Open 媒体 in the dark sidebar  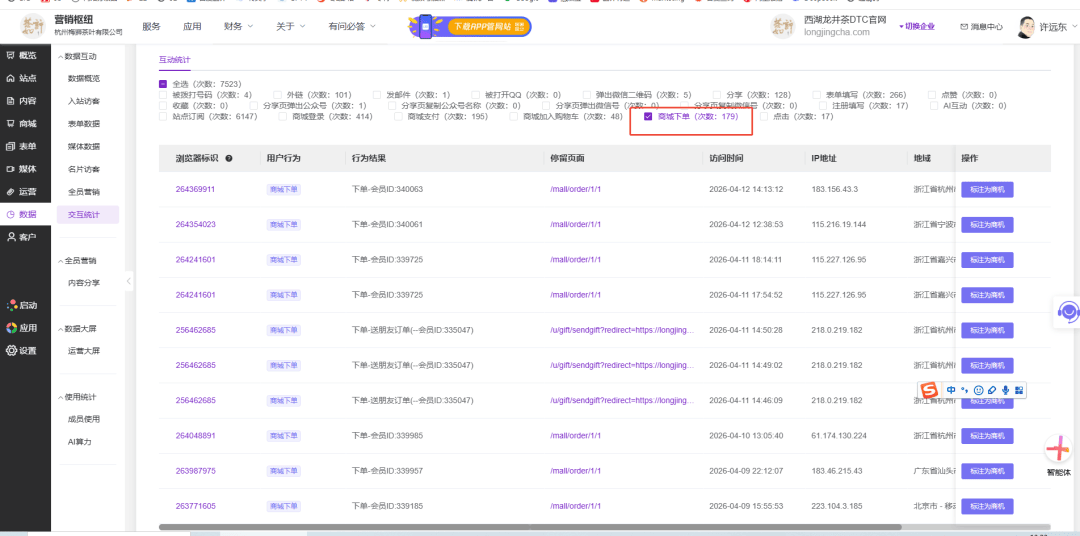22,169
